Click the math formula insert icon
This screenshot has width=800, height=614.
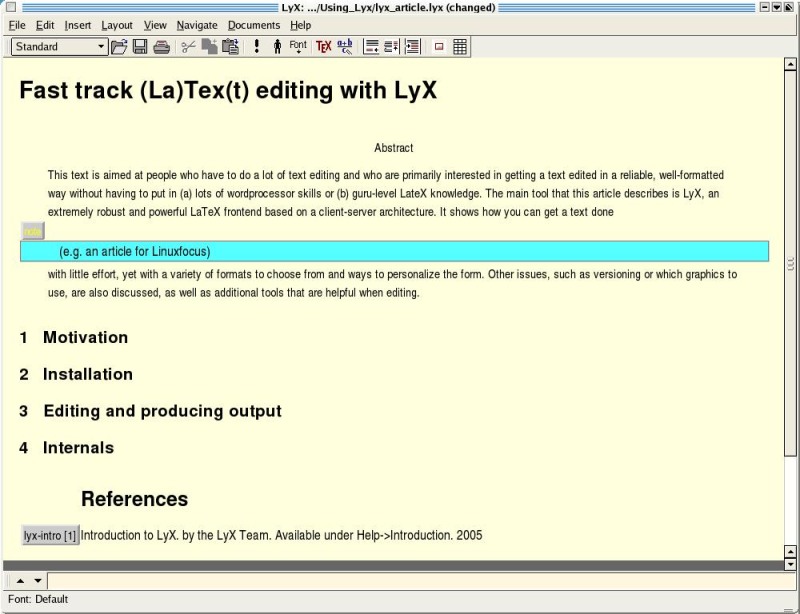[345, 46]
